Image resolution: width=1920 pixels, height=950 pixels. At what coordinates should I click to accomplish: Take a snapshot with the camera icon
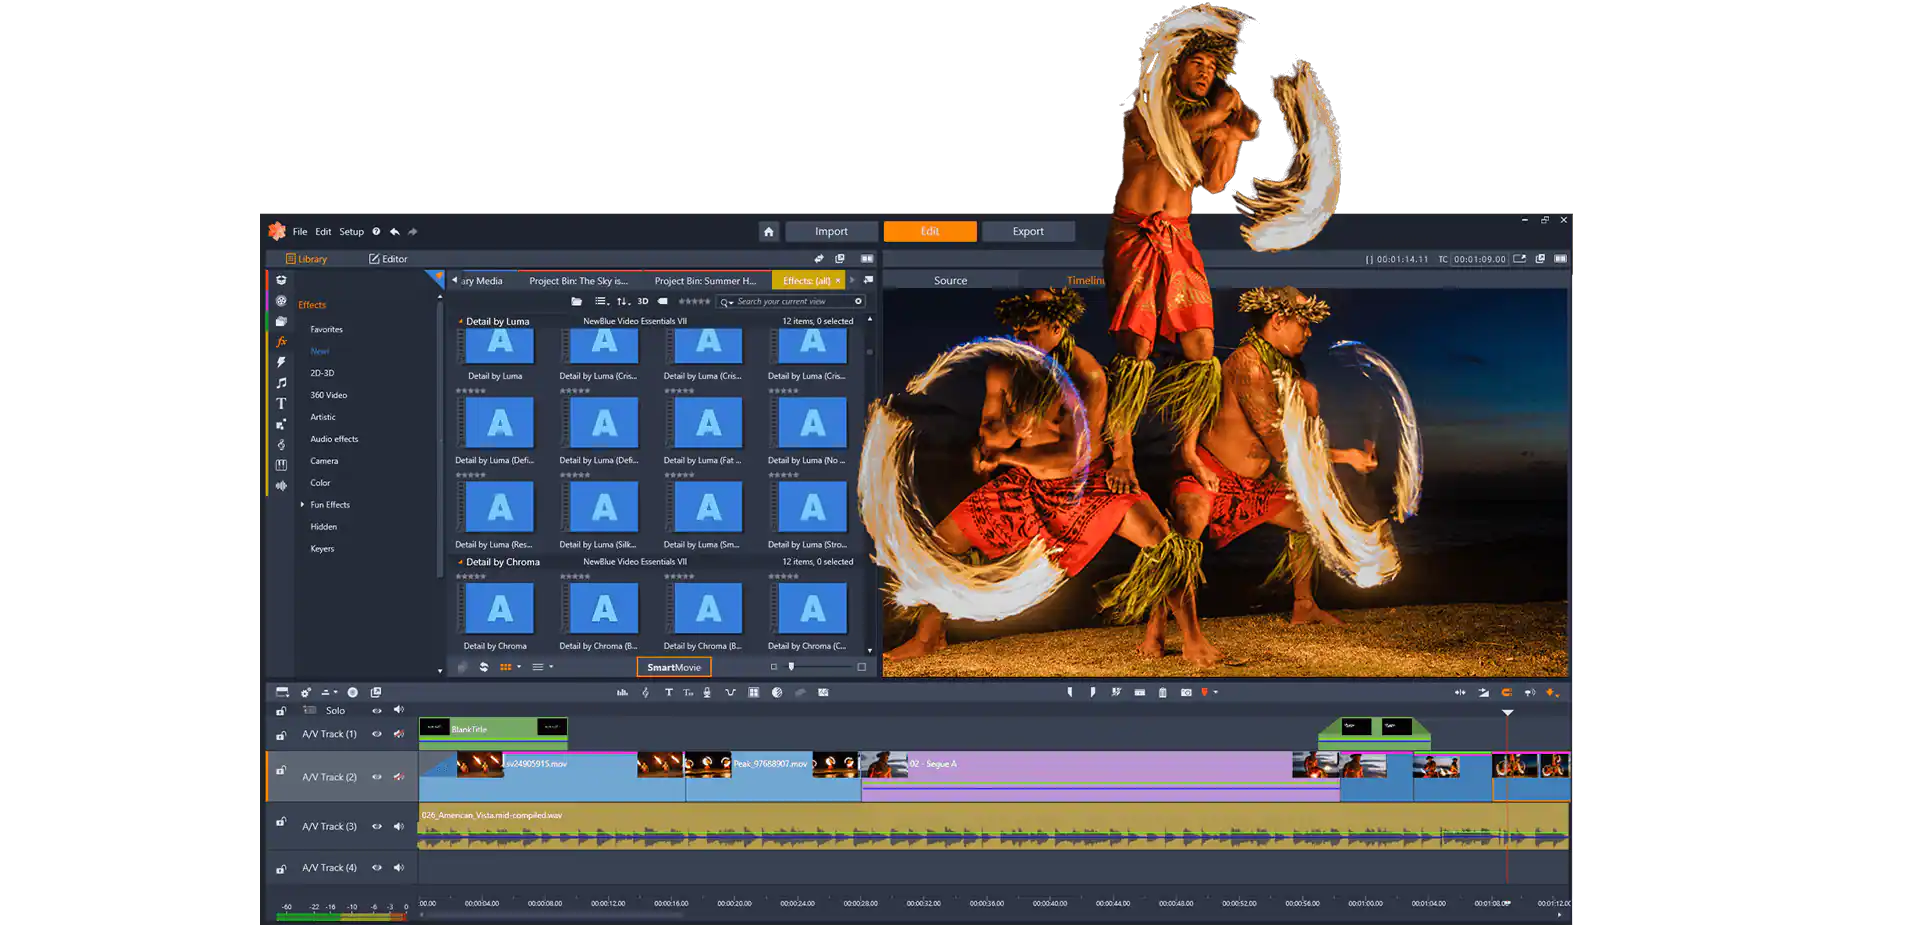click(1185, 692)
